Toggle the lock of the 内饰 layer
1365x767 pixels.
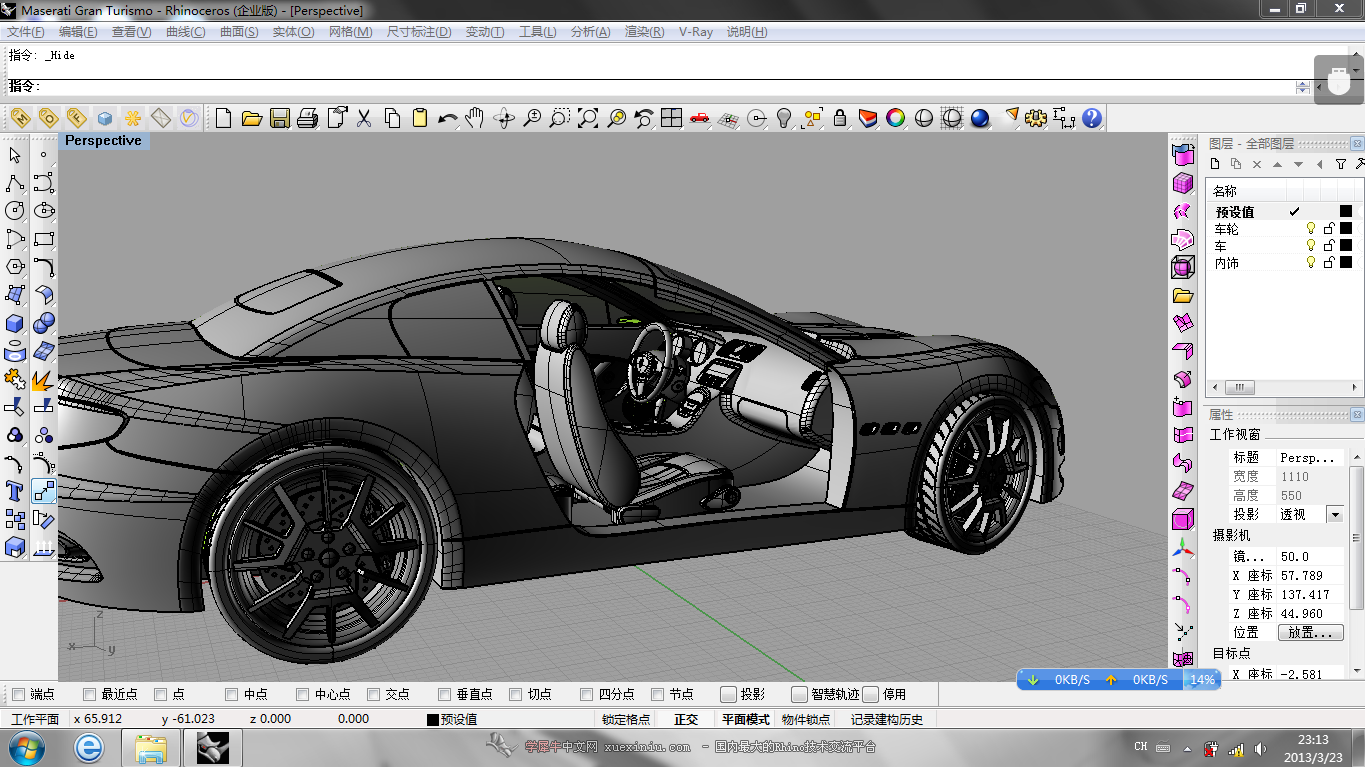coord(1329,263)
